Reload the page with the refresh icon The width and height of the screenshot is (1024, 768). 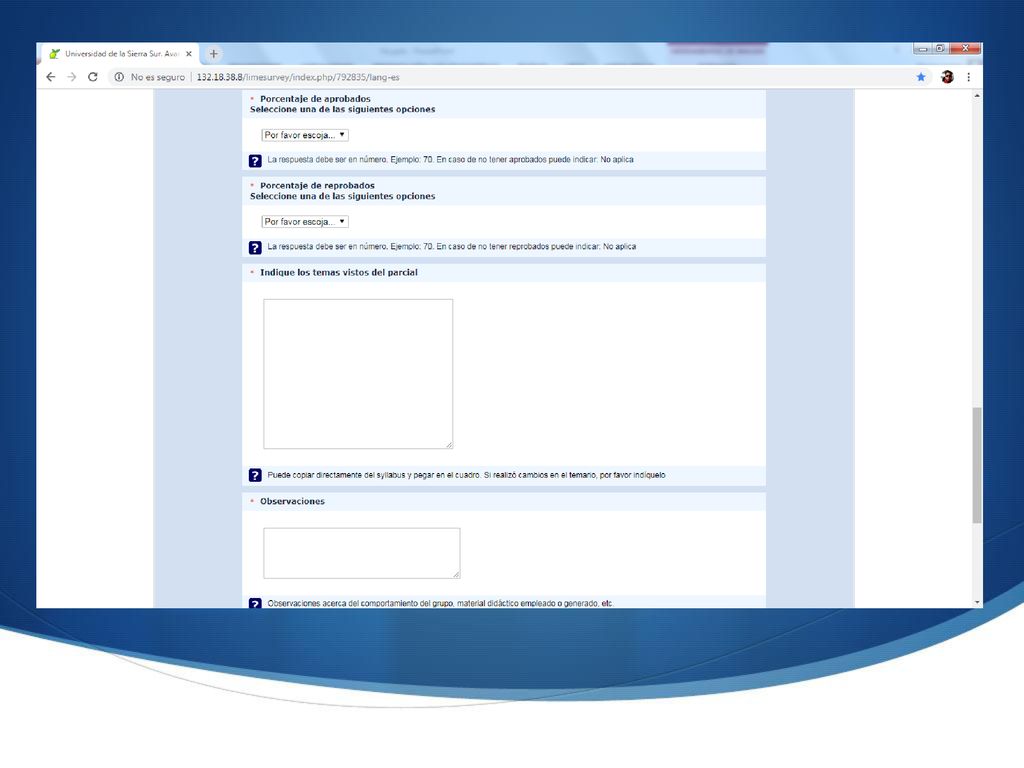(93, 77)
